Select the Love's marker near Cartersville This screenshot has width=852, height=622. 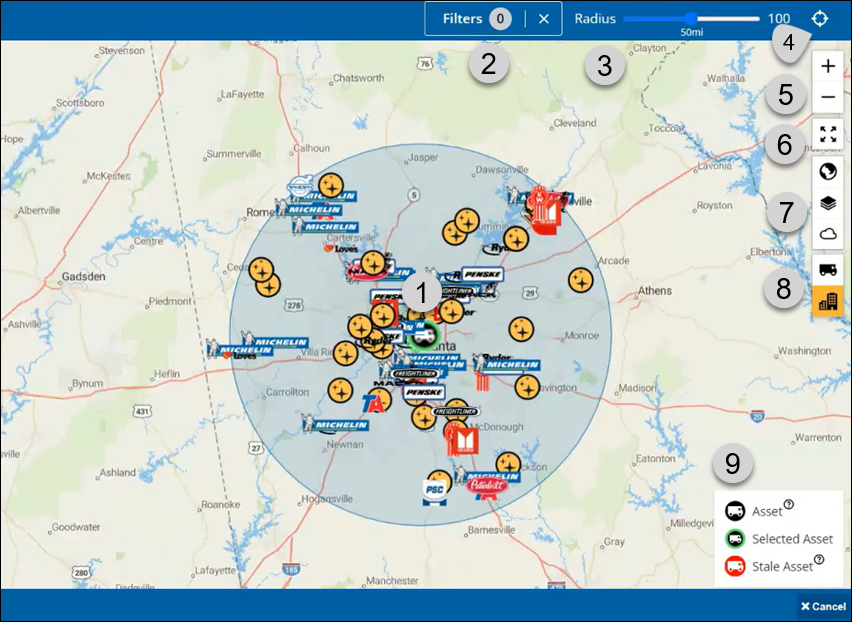341,249
